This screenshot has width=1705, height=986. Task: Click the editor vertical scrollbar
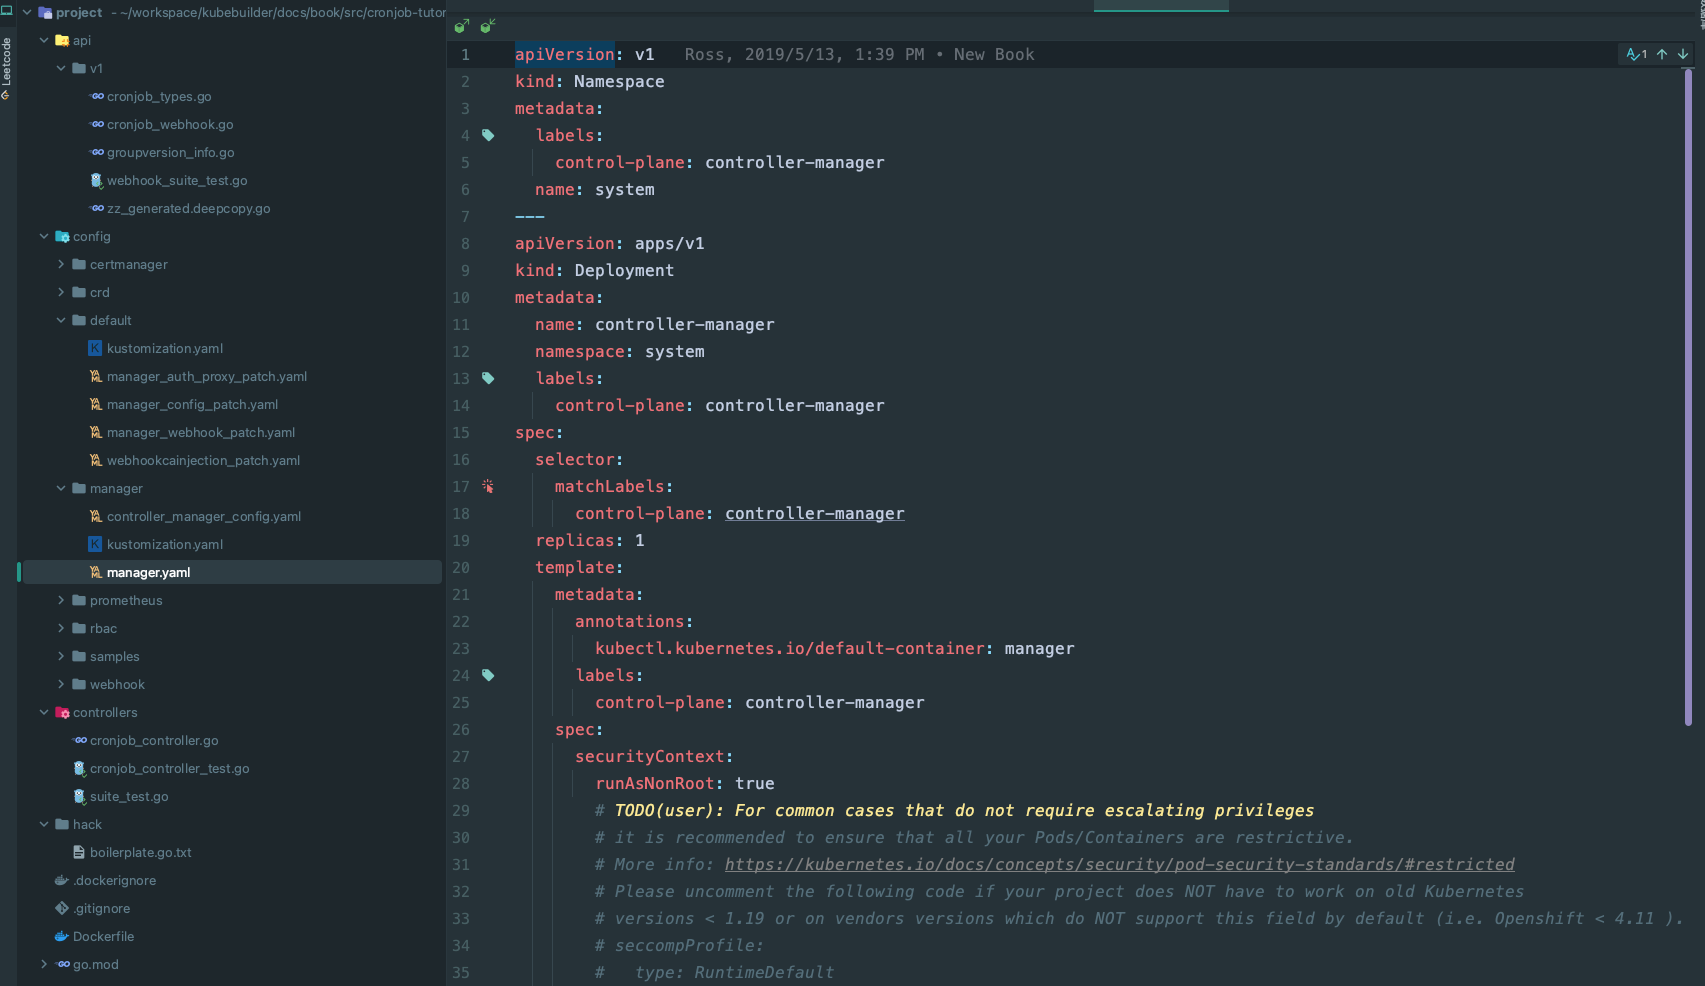tap(1688, 400)
